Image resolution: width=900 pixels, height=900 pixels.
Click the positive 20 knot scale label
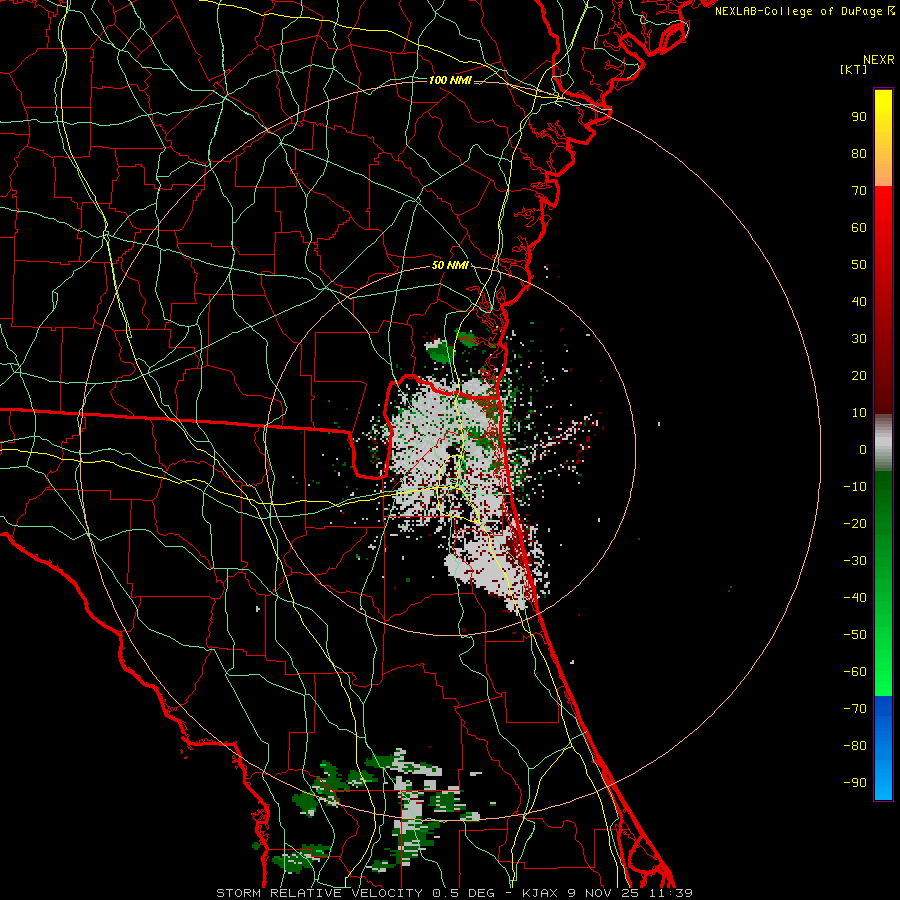(x=859, y=375)
